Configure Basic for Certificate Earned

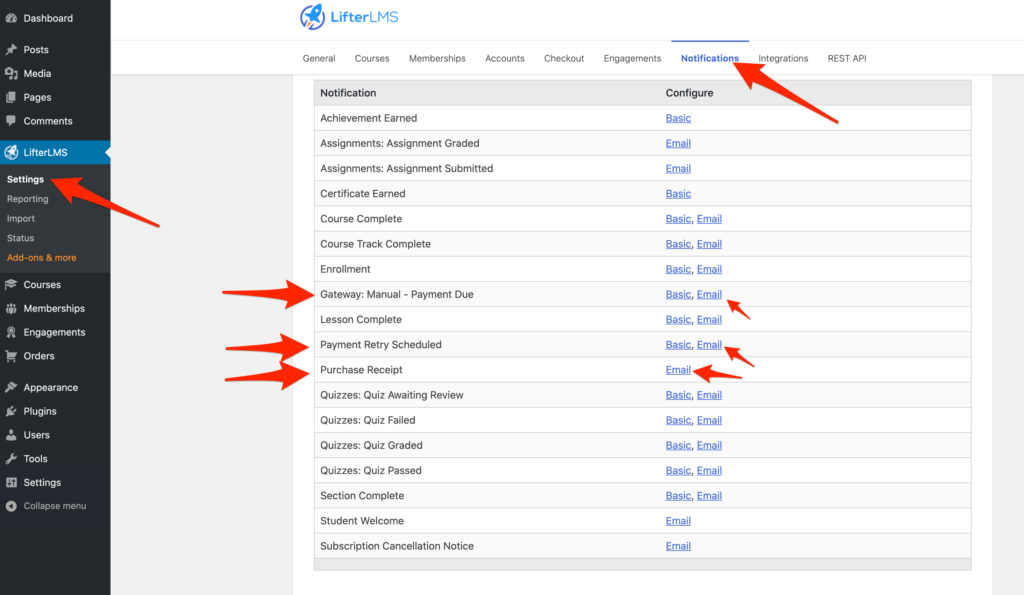coord(678,193)
